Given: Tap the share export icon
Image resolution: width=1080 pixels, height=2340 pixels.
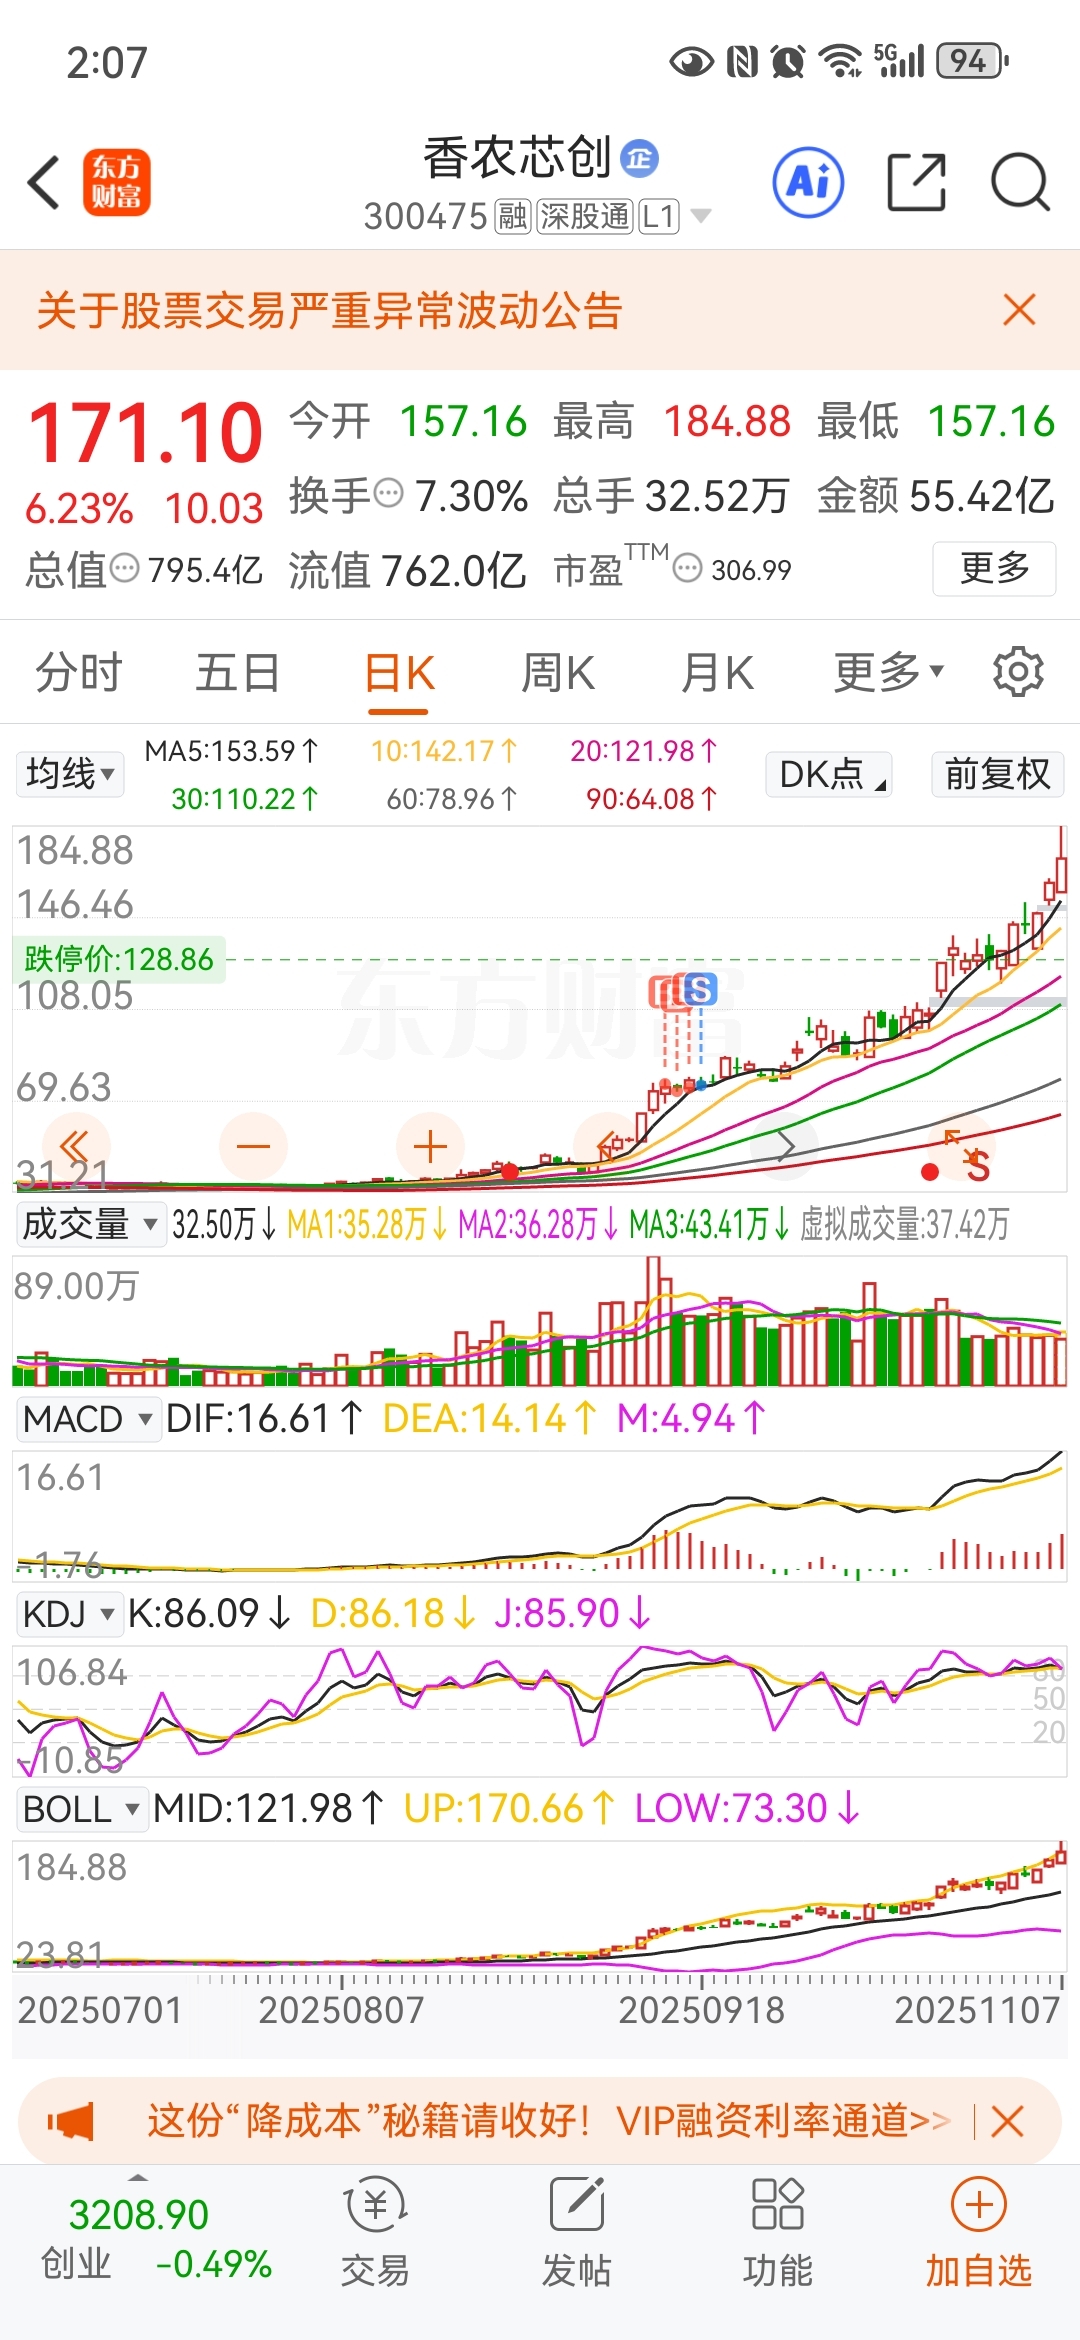Looking at the screenshot, I should coord(916,183).
